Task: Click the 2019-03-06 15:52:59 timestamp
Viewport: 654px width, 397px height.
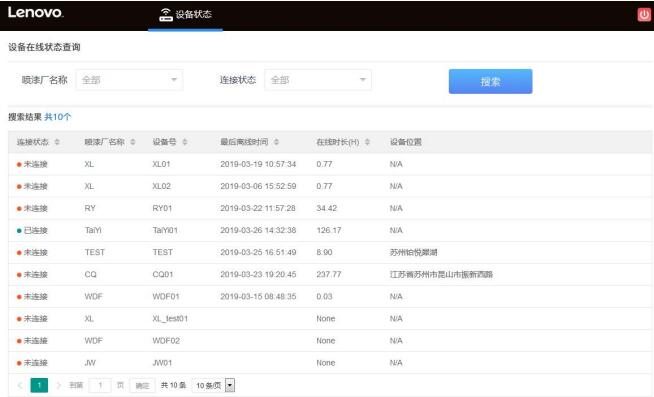Action: point(258,186)
